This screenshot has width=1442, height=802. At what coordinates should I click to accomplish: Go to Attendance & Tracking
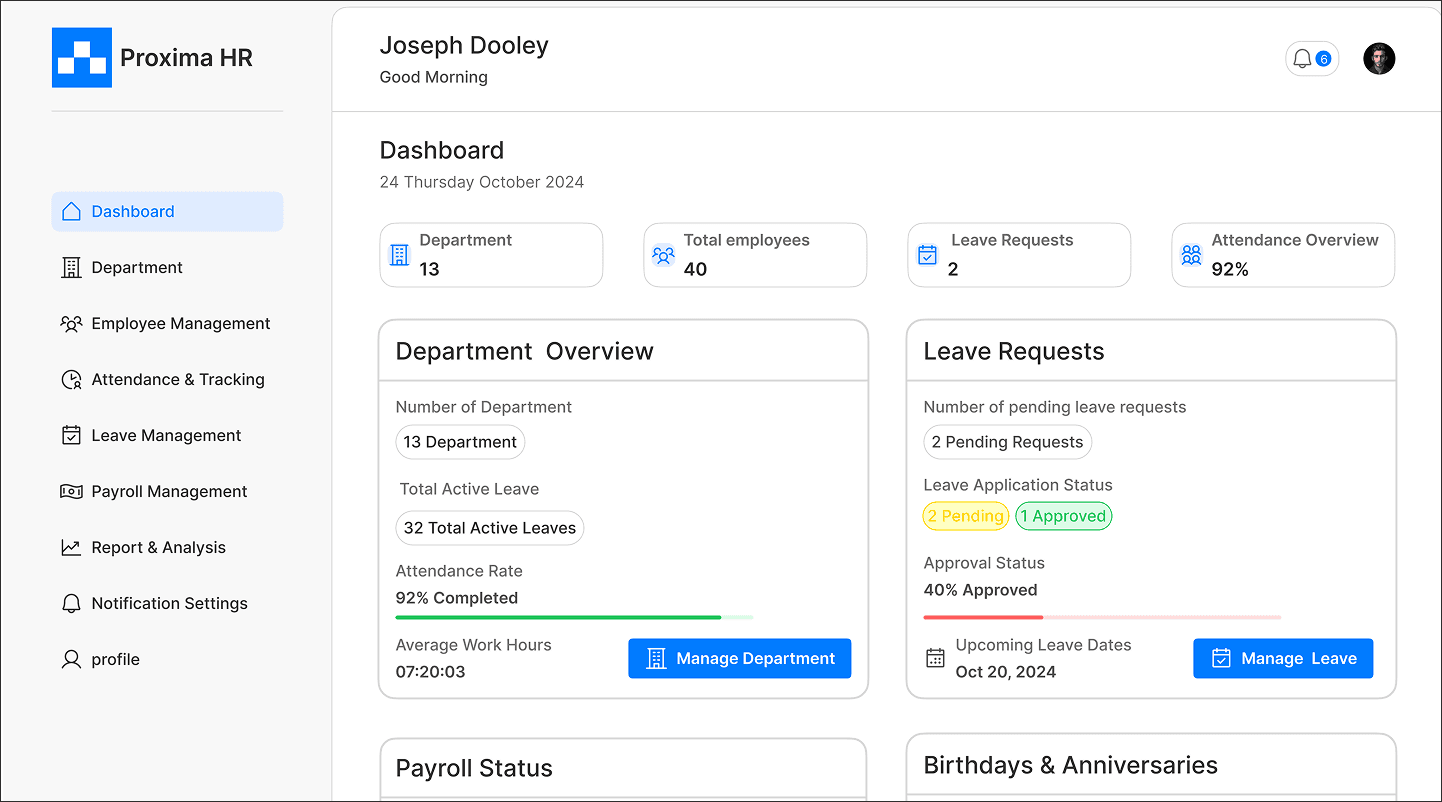167,379
